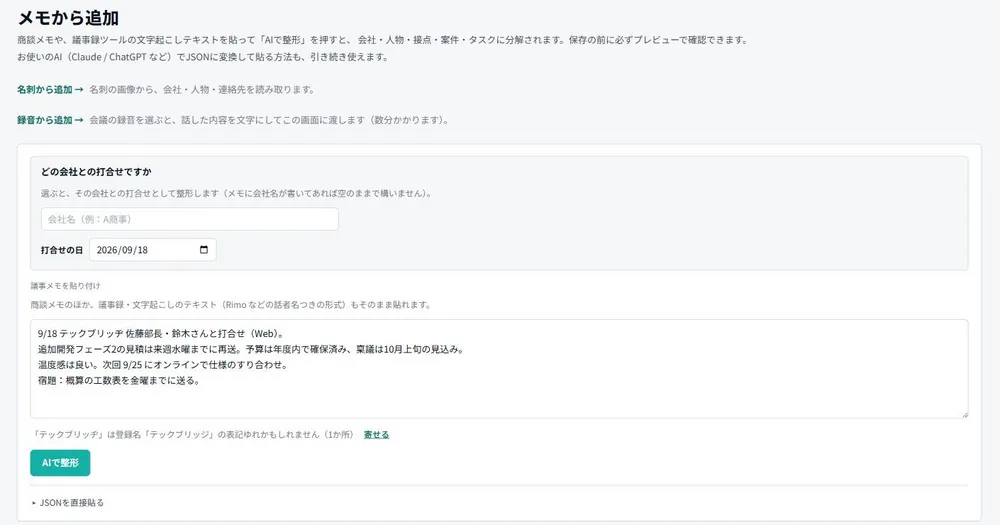Click the 表記ゆれかもしれません warning text
This screenshot has width=1000, height=525.
193,434
